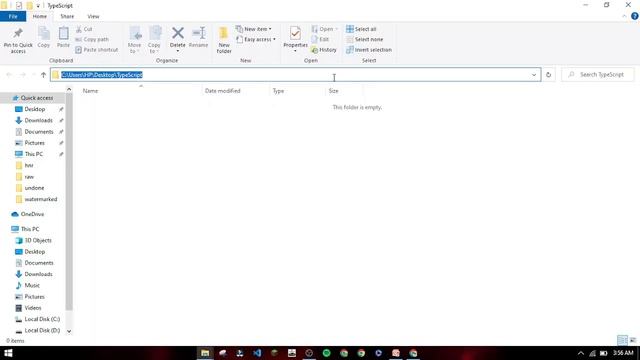
Task: Click the Forward navigation arrow
Action: click(x=23, y=75)
